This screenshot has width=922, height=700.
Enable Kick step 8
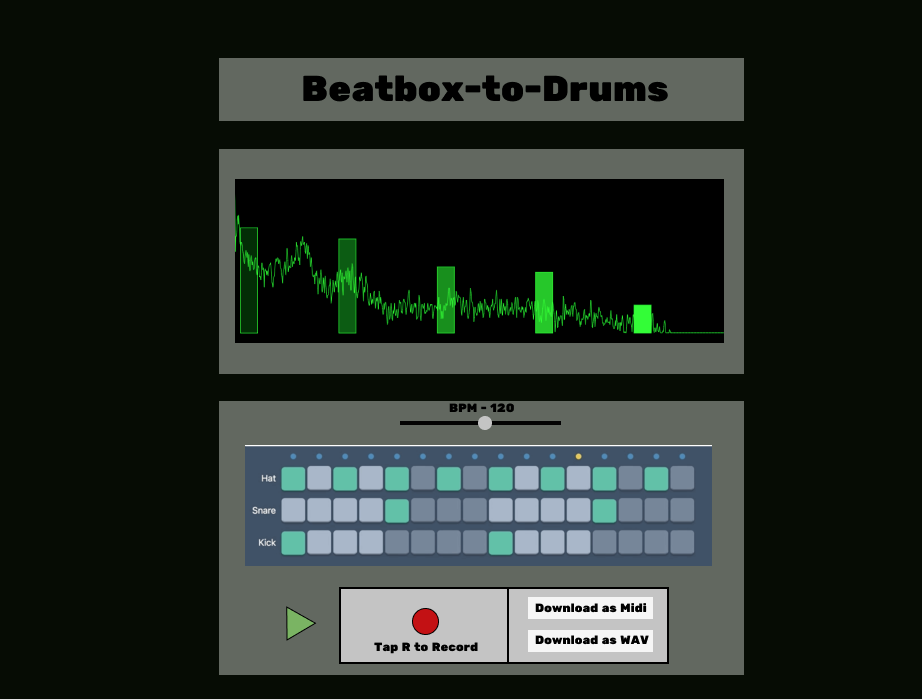click(x=475, y=542)
